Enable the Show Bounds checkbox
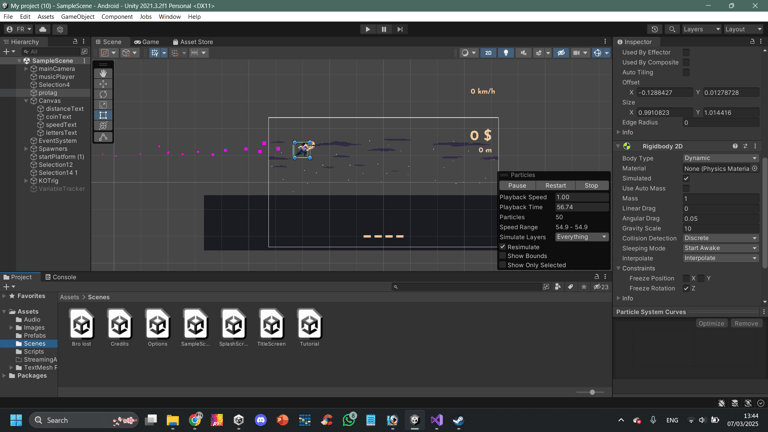 tap(503, 256)
